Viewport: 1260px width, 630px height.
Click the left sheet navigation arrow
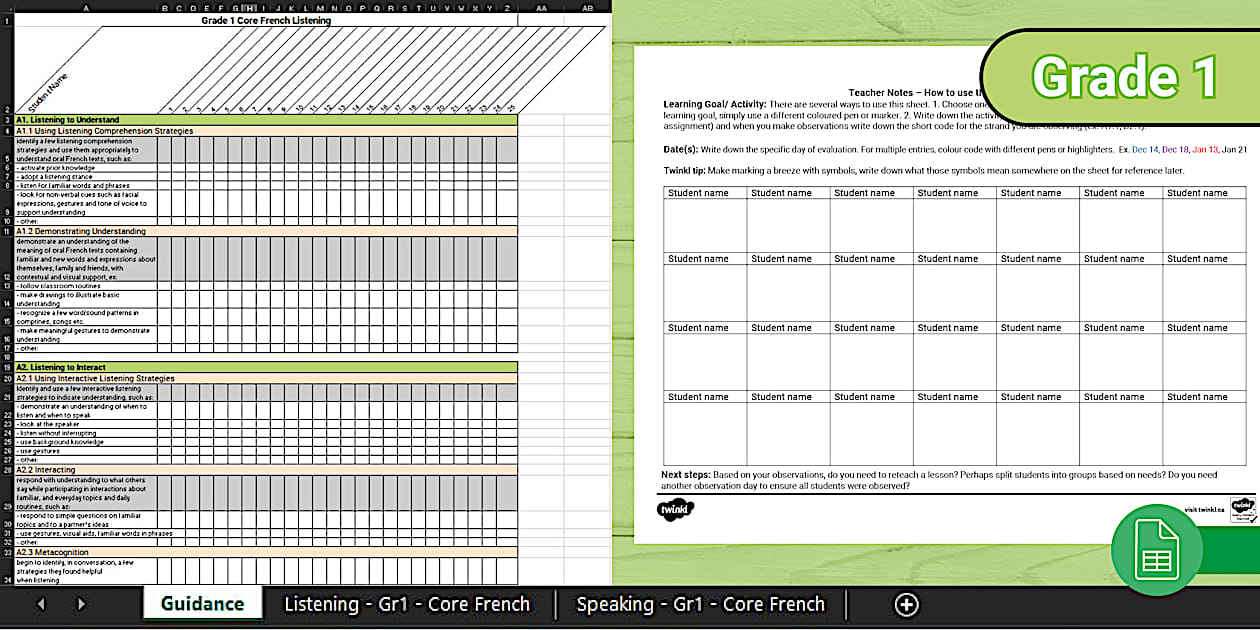click(40, 605)
